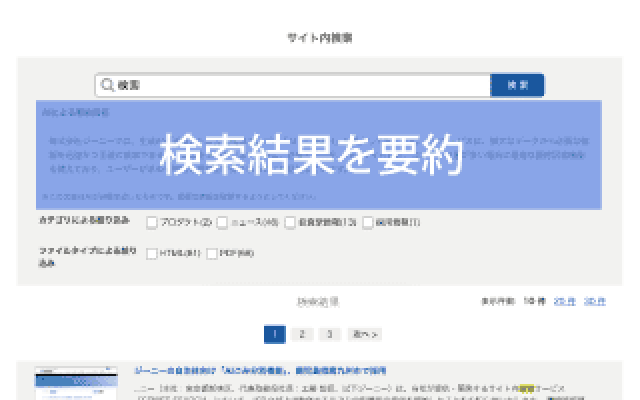Screen dimensions: 640x400
Task: Click the blue search button
Action: coord(517,85)
